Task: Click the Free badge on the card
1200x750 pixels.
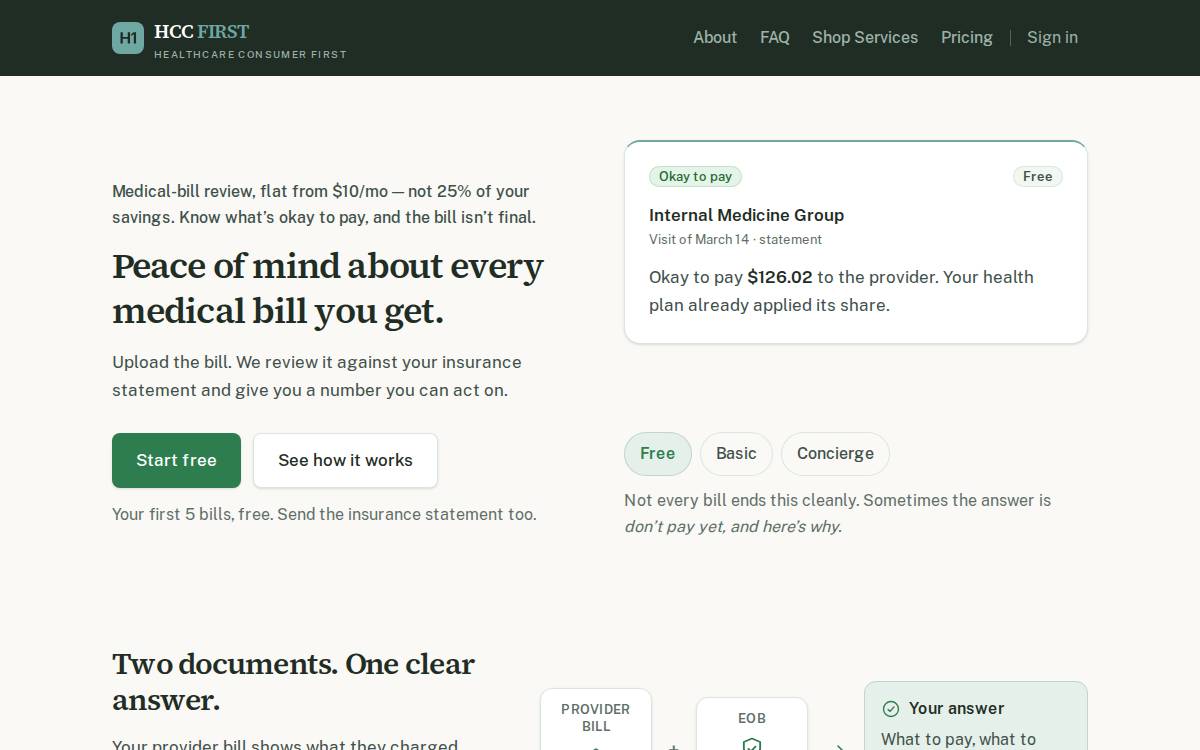Action: (x=1037, y=177)
